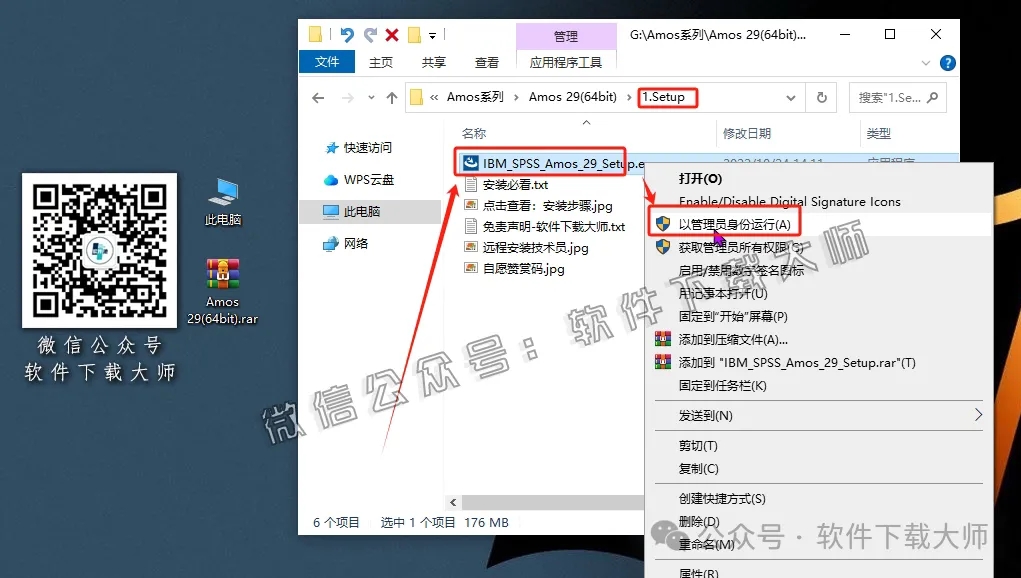Screen dimensions: 1021x578
Task: Open IBM_SPSS_Amos_29_Setup via 打开(O)
Action: click(x=700, y=176)
